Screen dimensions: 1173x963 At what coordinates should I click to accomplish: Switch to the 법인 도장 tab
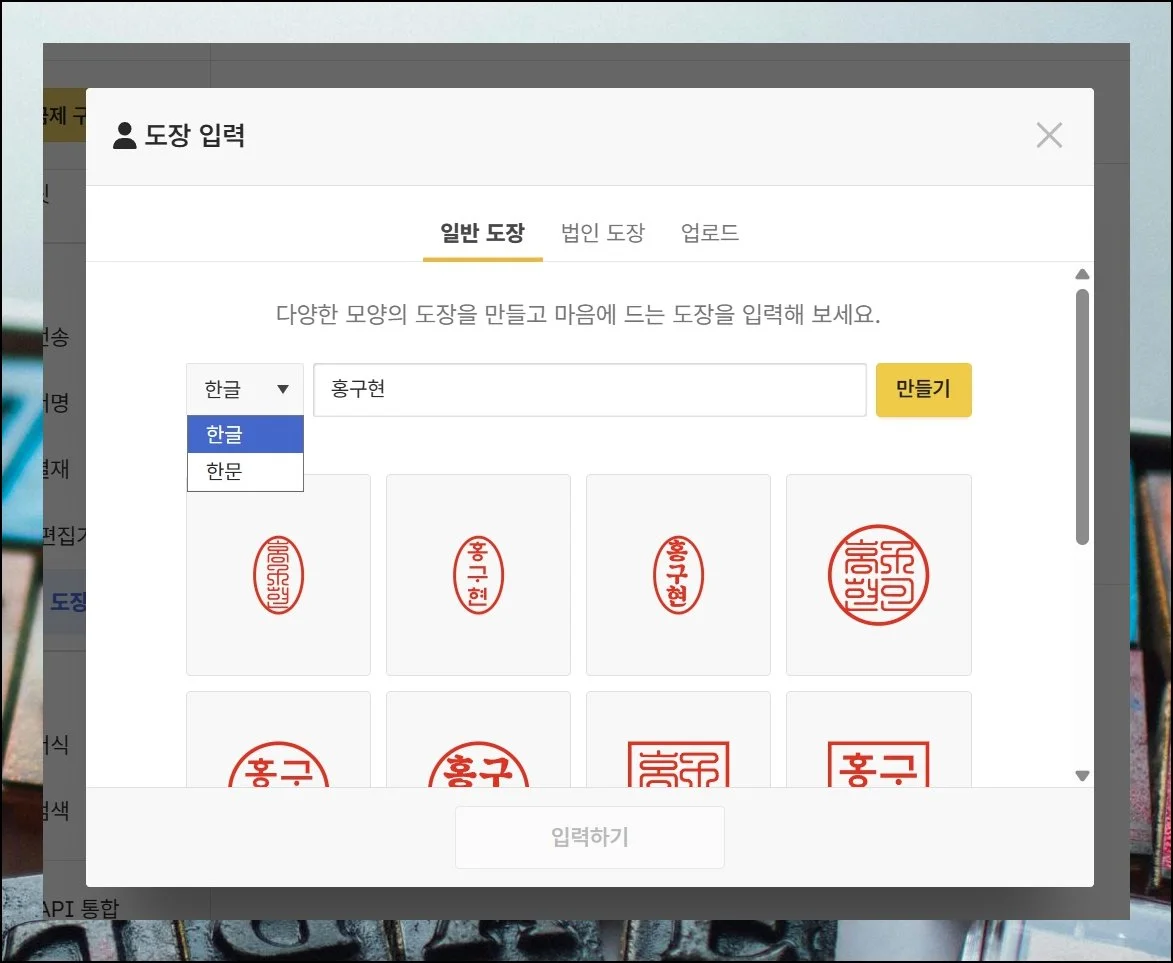[x=603, y=234]
